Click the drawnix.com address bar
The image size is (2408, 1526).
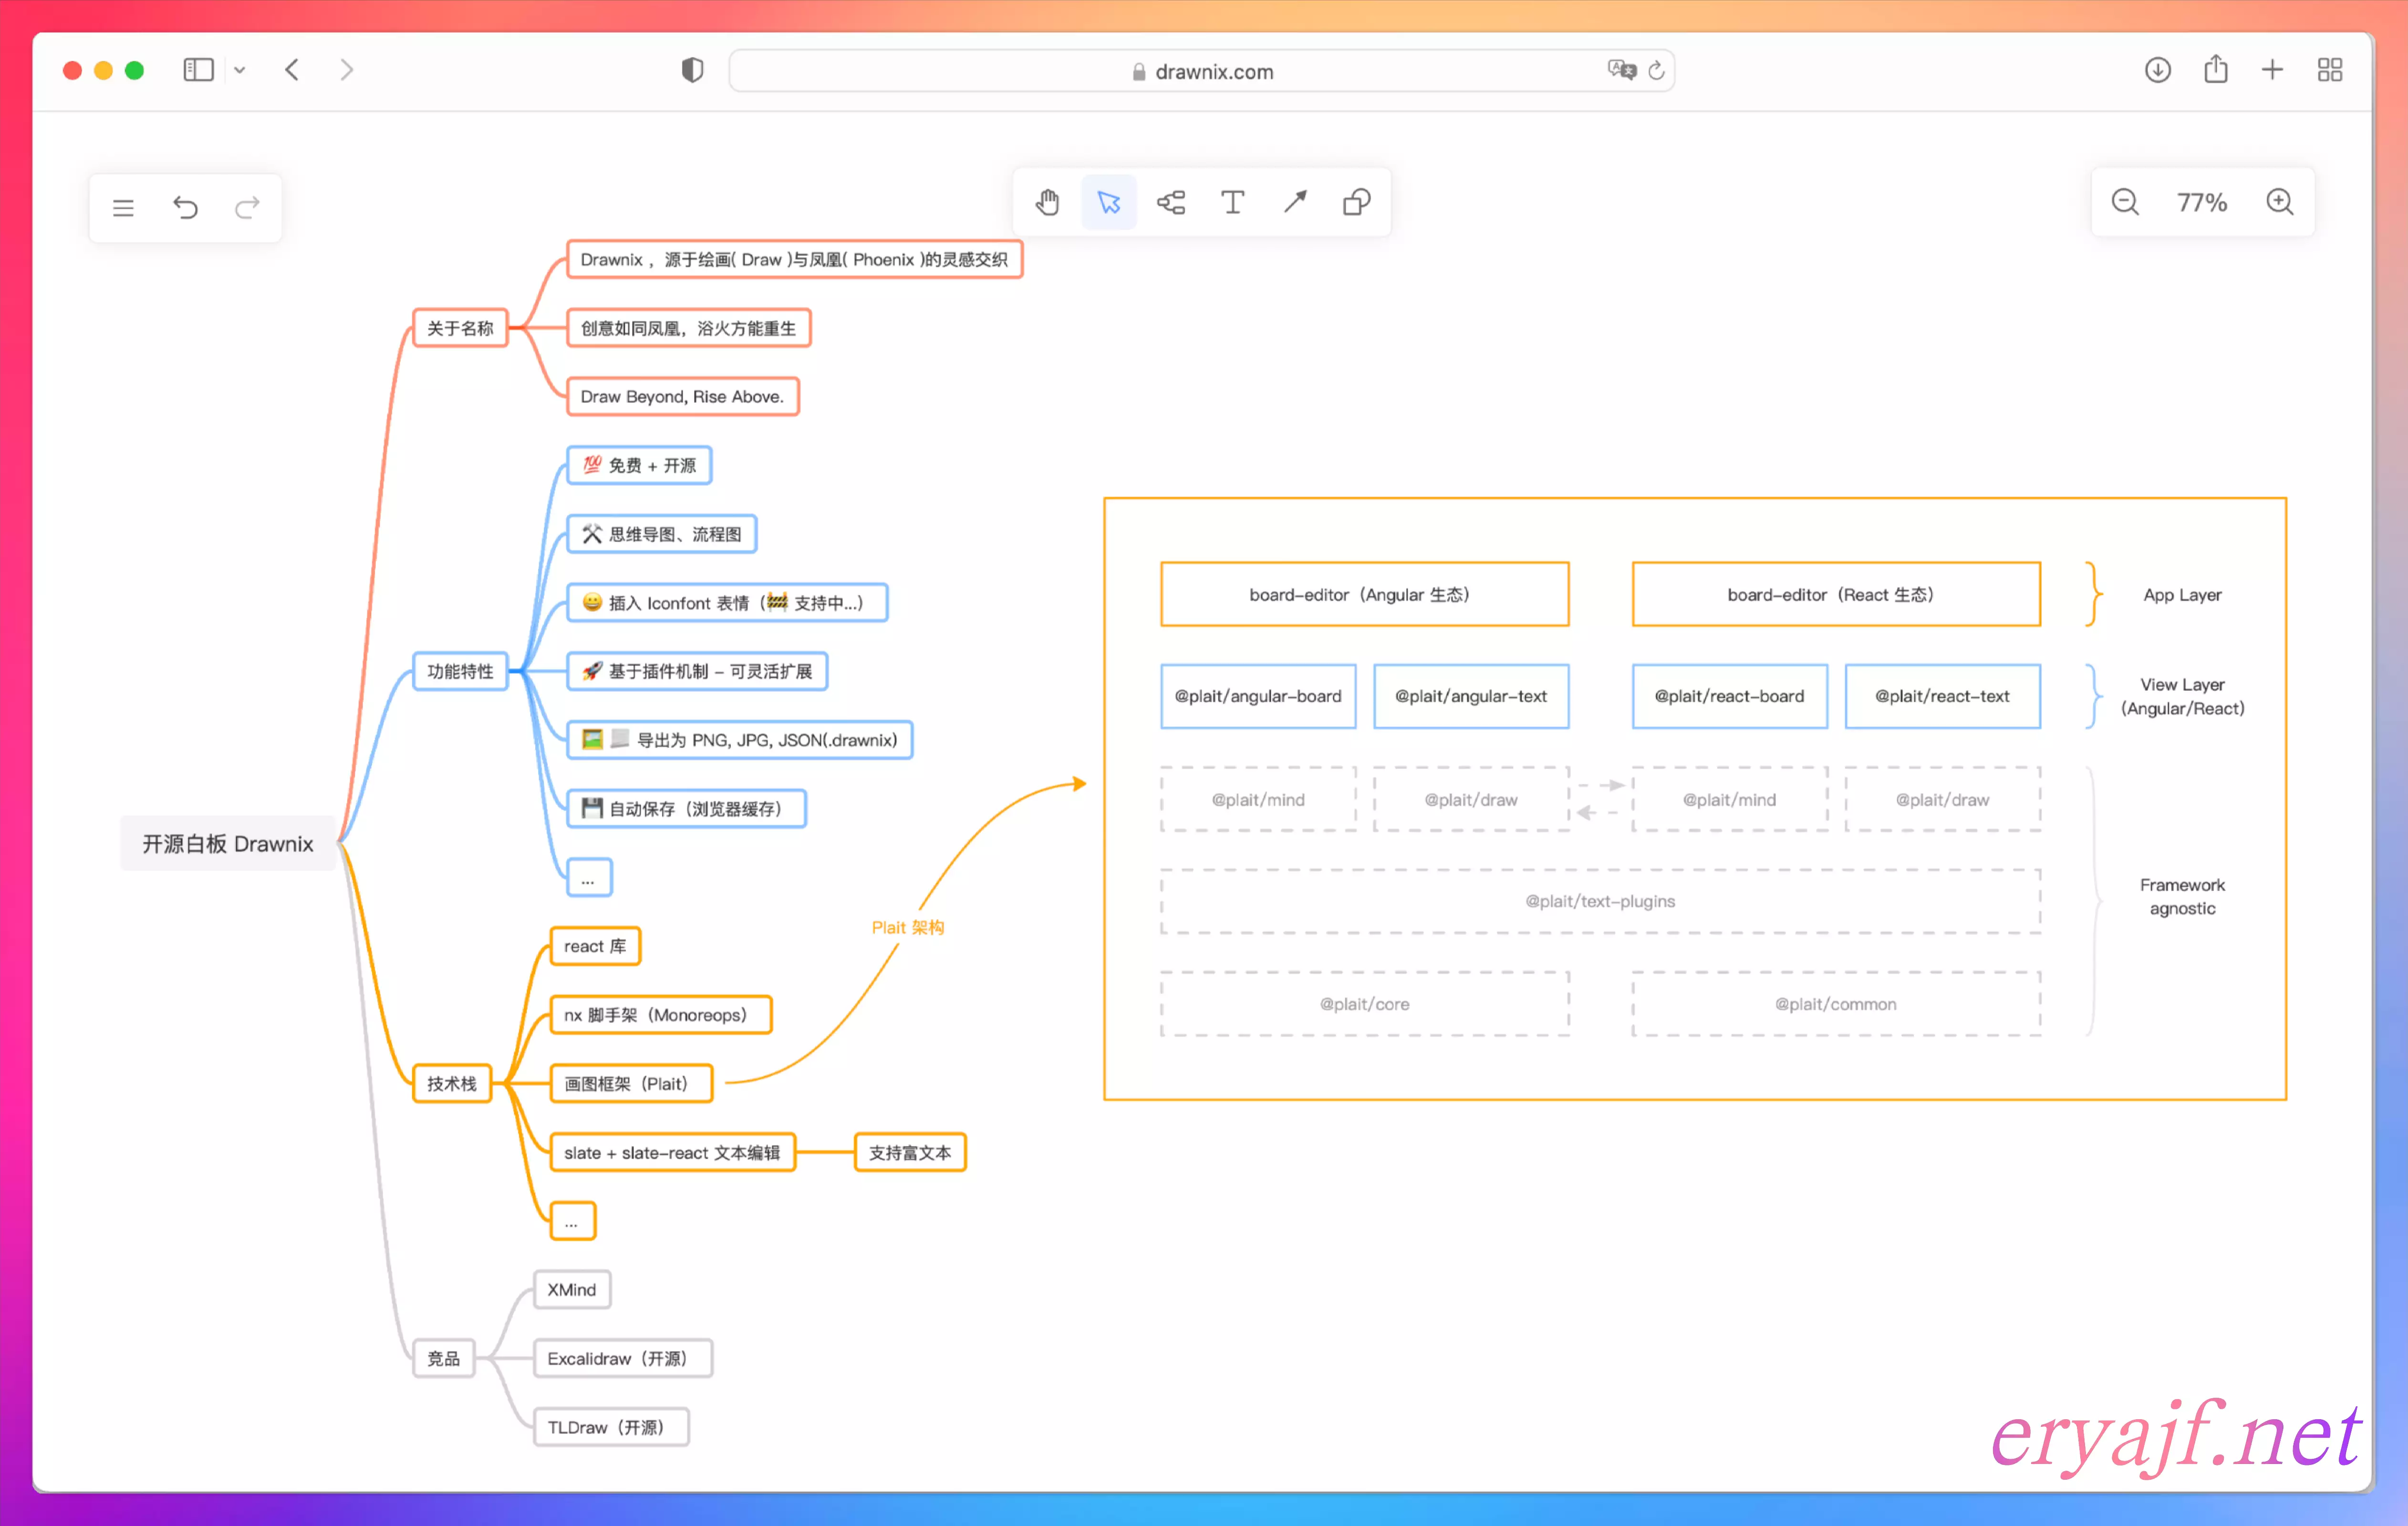(1202, 71)
